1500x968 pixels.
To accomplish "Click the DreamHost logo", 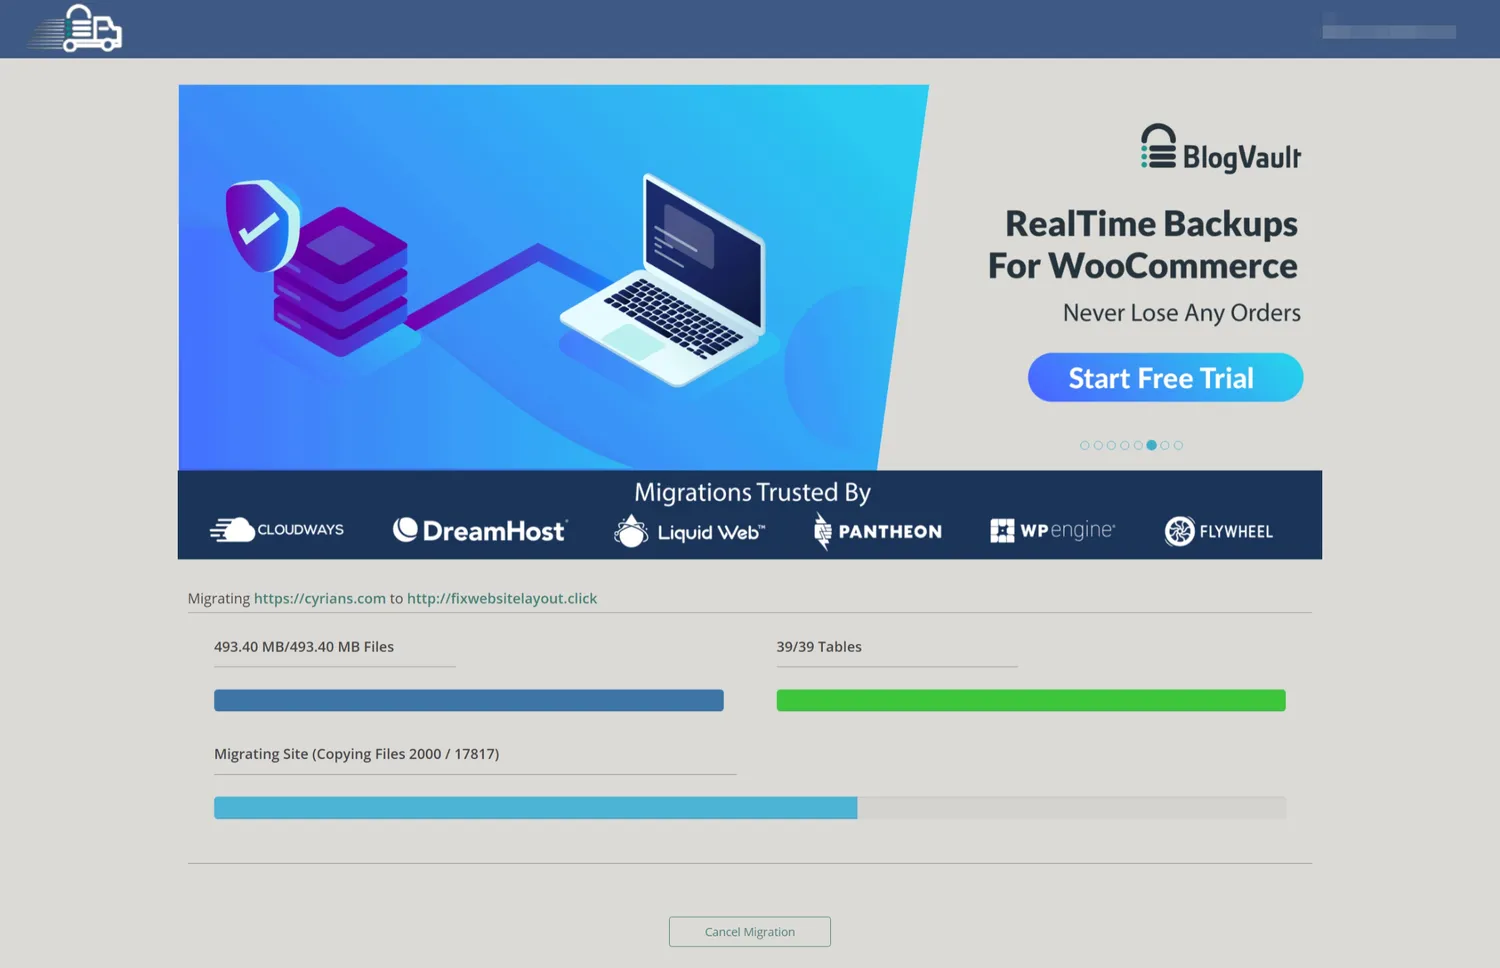I will (x=480, y=530).
